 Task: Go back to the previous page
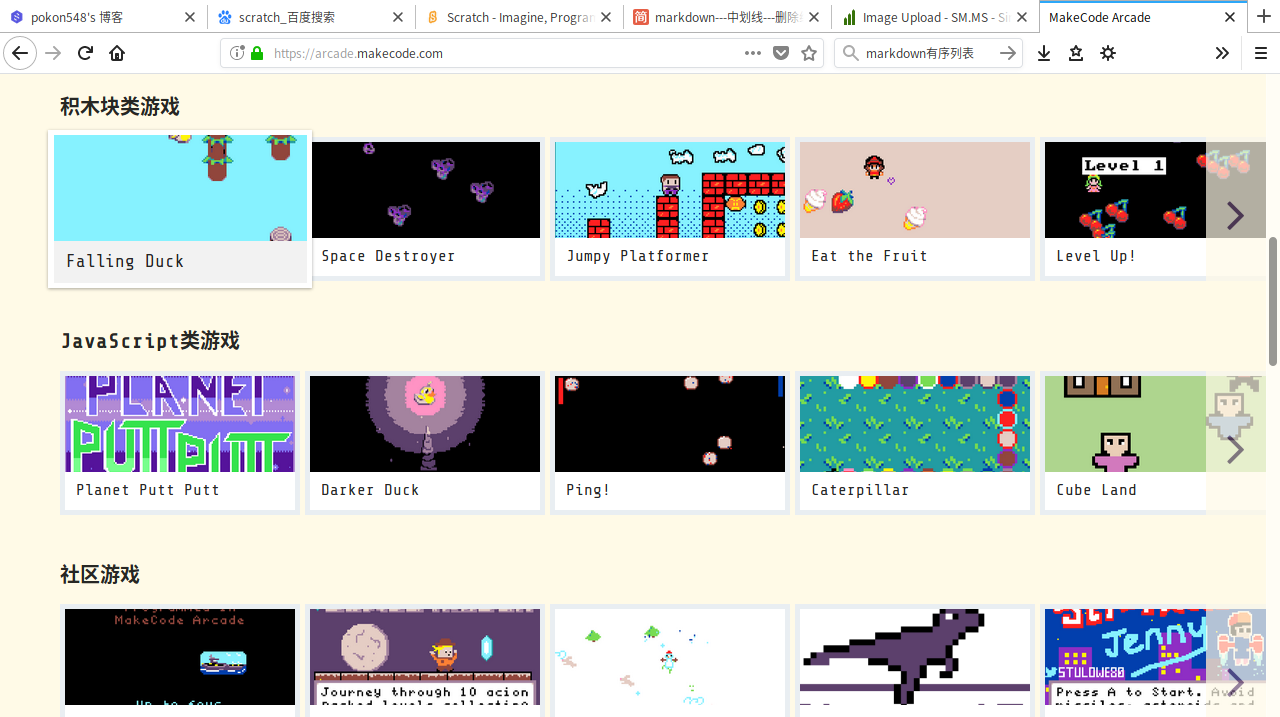point(20,53)
